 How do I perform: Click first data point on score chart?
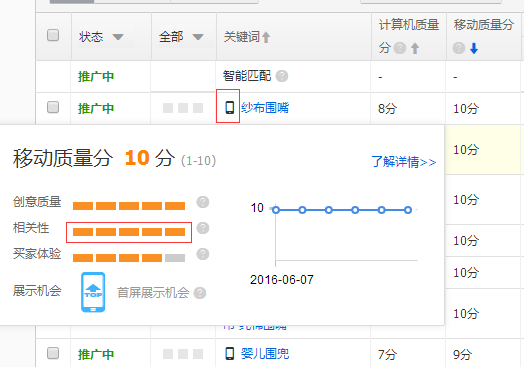276,210
